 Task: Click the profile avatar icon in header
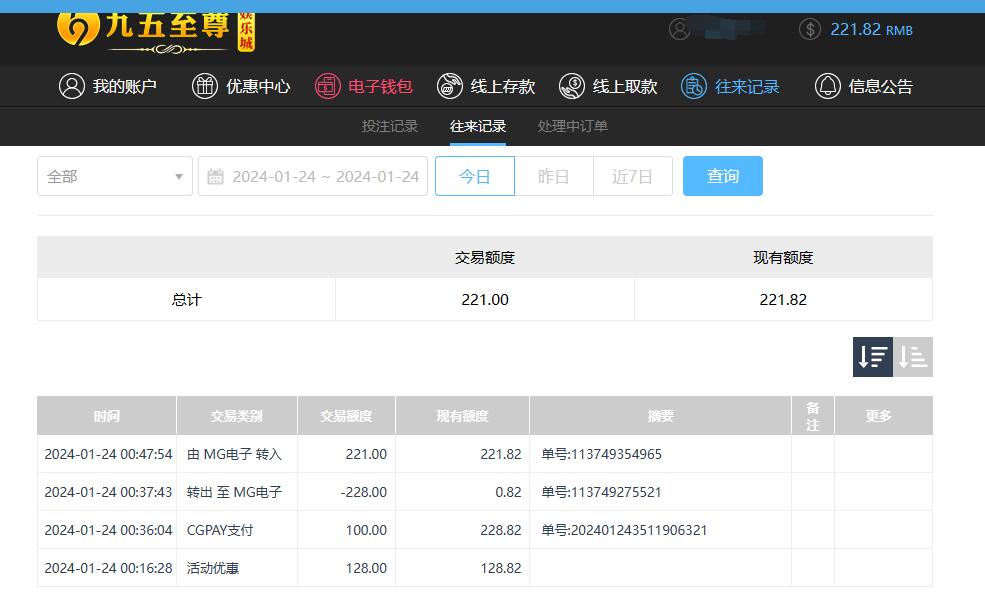680,29
